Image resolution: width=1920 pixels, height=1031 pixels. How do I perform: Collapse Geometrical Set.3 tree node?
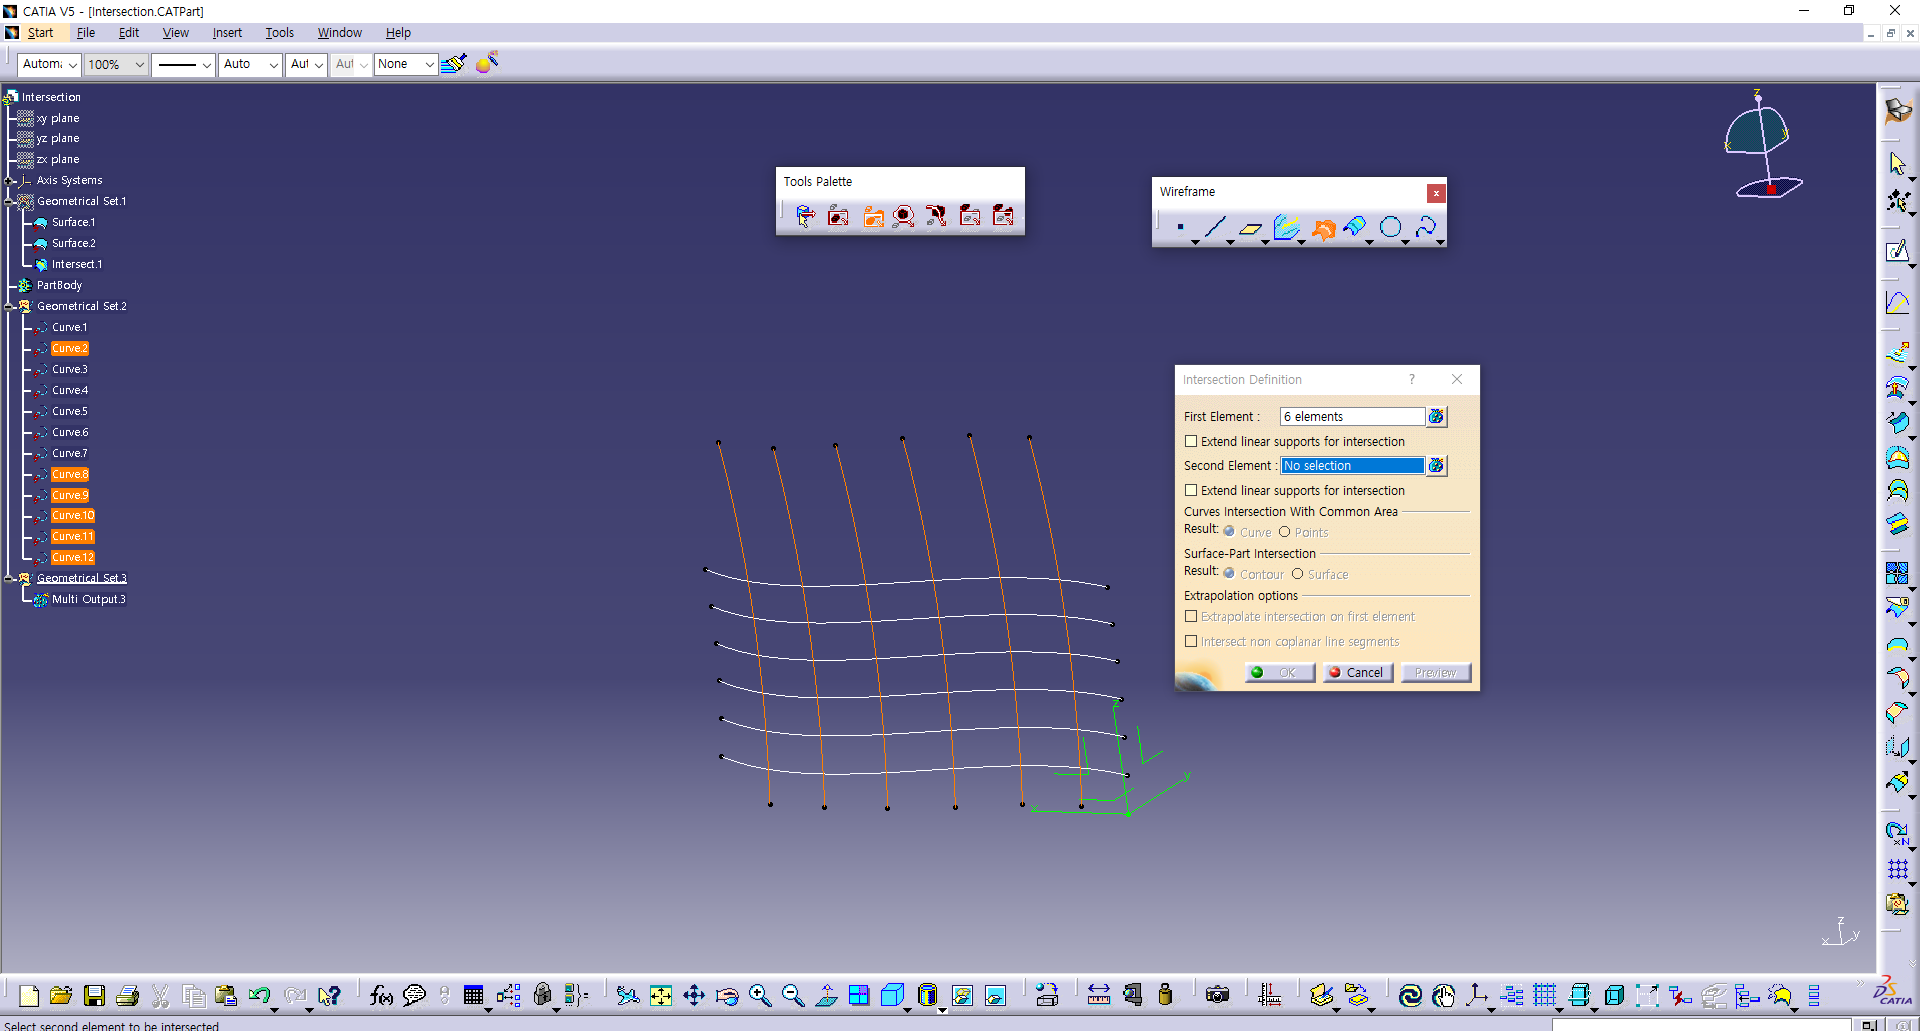[x=9, y=578]
